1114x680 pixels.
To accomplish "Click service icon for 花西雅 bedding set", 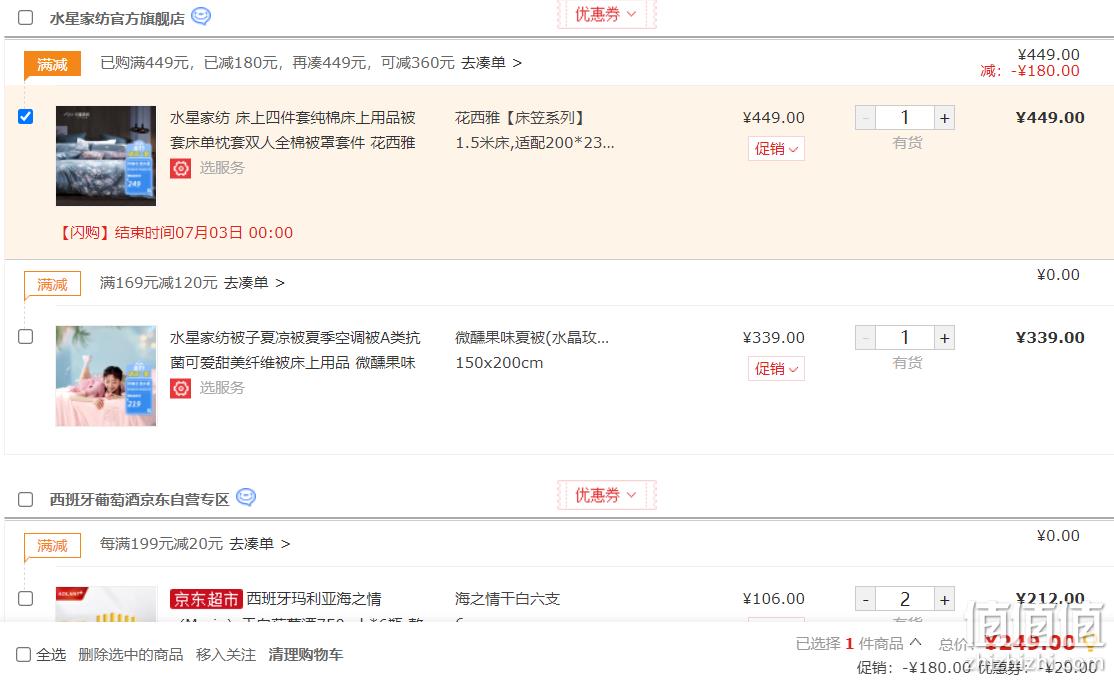I will [180, 168].
